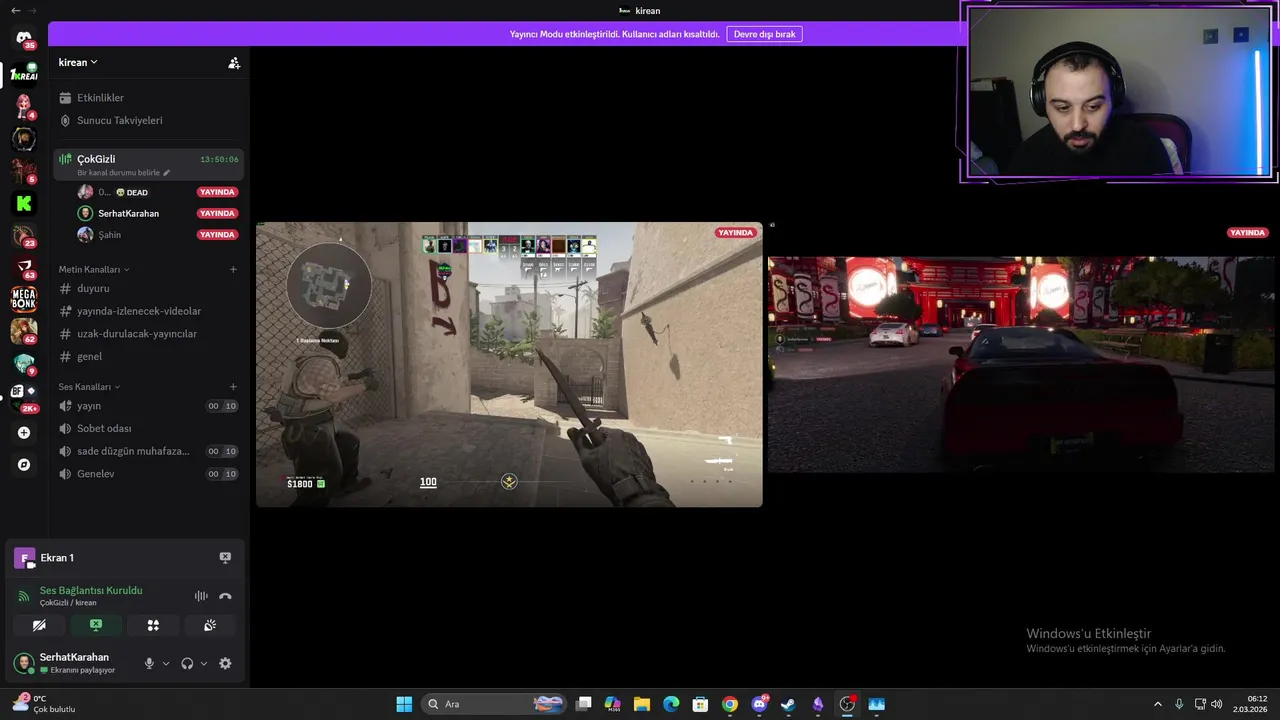The height and width of the screenshot is (720, 1280).
Task: Stop streaming icon next to Ekran 1
Action: [225, 558]
